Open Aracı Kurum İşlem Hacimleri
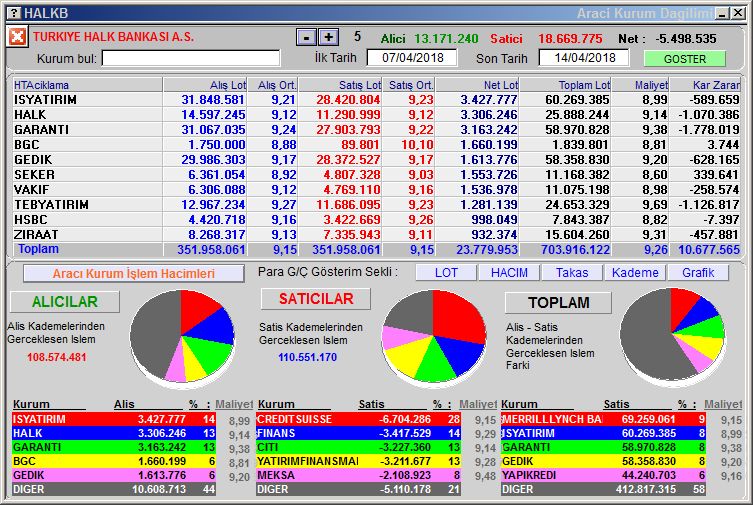The image size is (753, 505). [x=134, y=274]
